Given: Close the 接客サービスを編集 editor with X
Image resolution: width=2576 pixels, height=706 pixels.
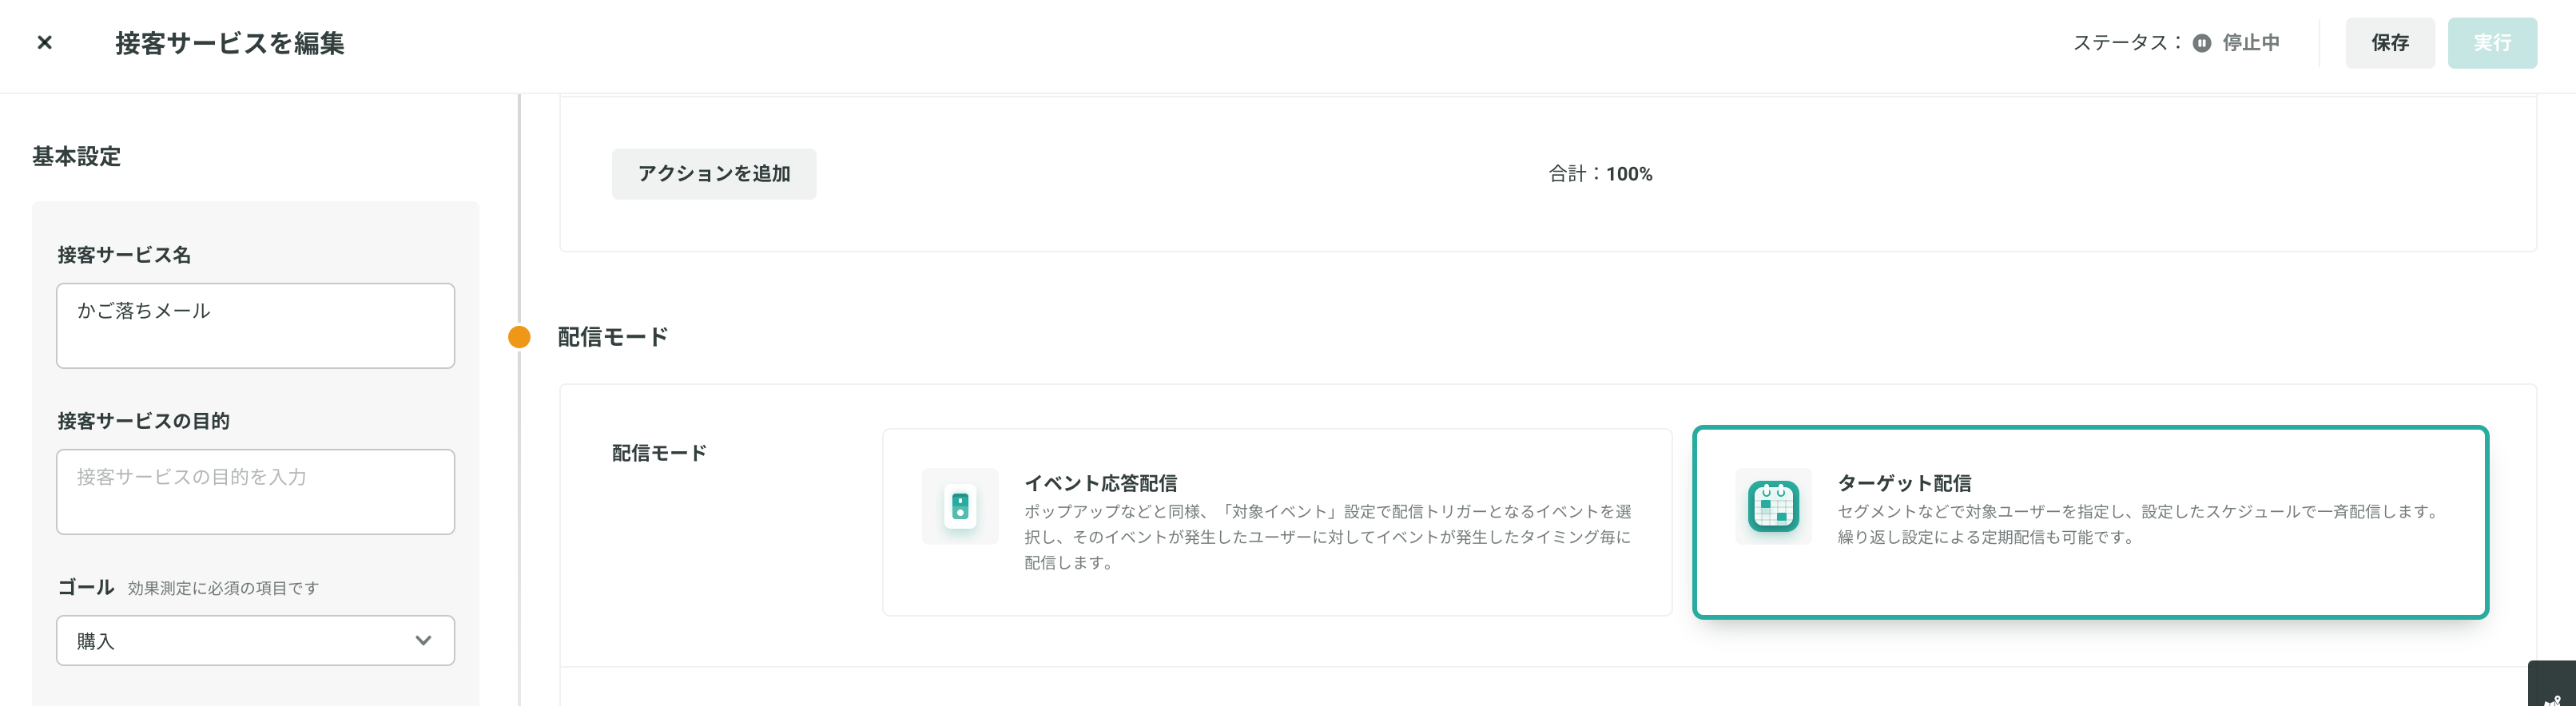Looking at the screenshot, I should tap(44, 42).
